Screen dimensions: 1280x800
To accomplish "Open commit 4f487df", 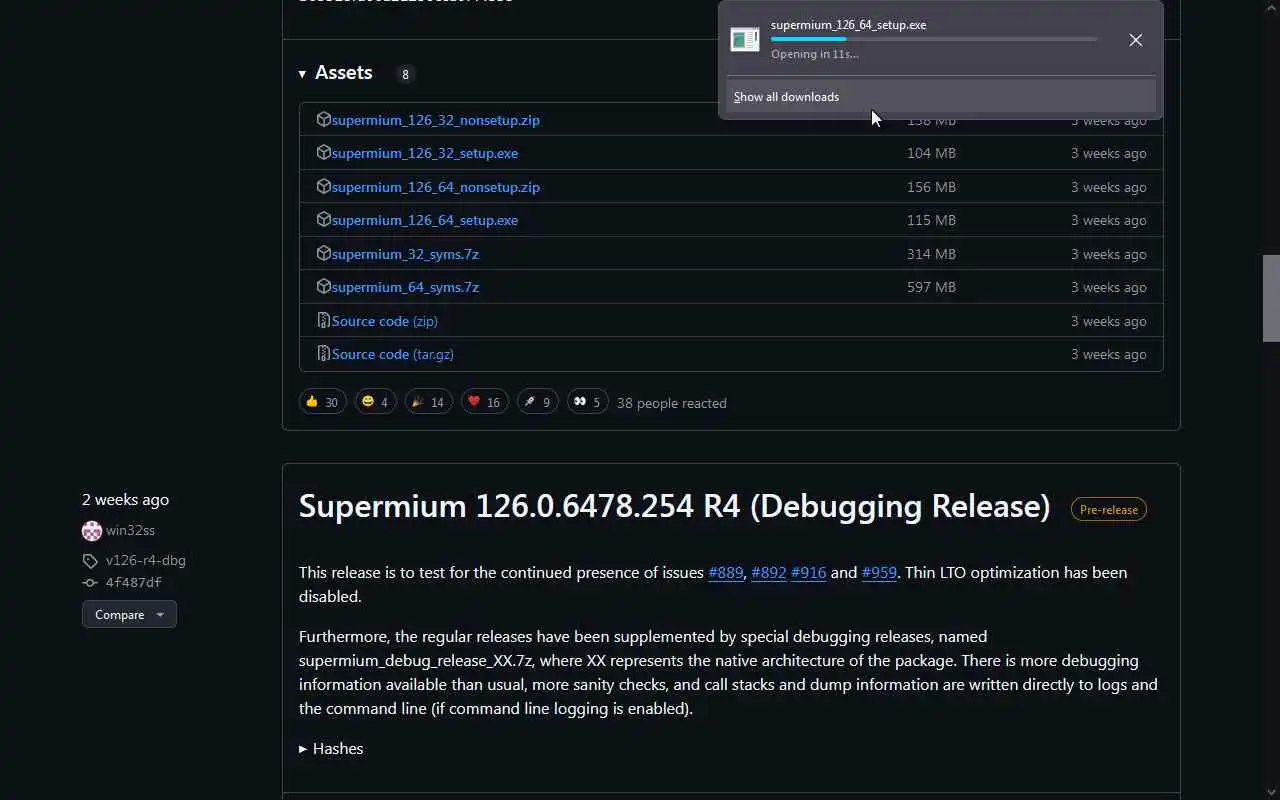I will coord(134,582).
